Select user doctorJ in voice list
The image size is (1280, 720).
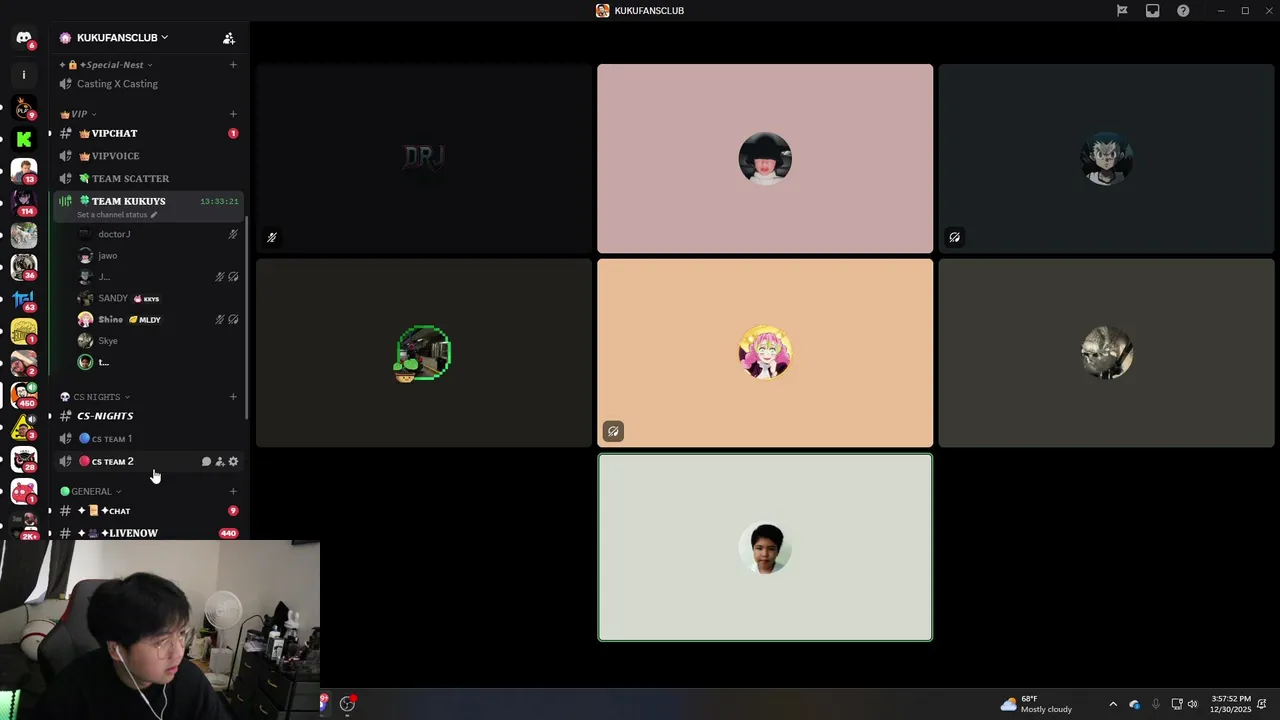coord(158,234)
